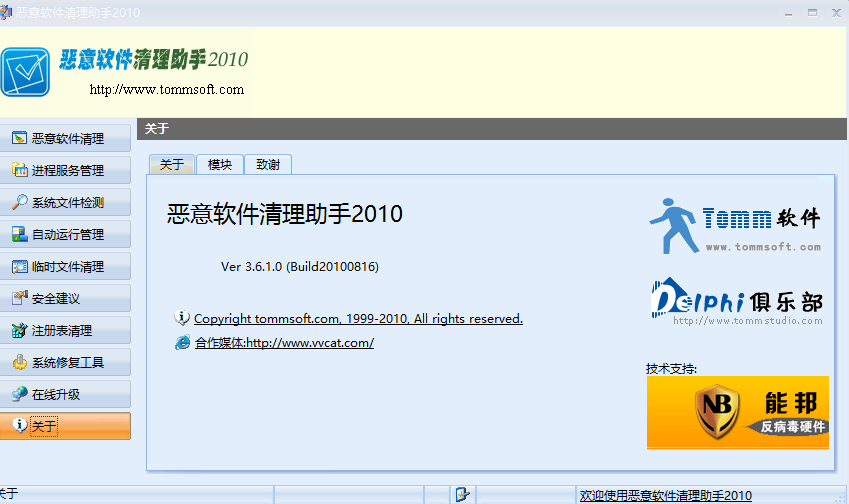Click the Delphi 俱乐部 logo
Screen dimensions: 849x504
737,301
